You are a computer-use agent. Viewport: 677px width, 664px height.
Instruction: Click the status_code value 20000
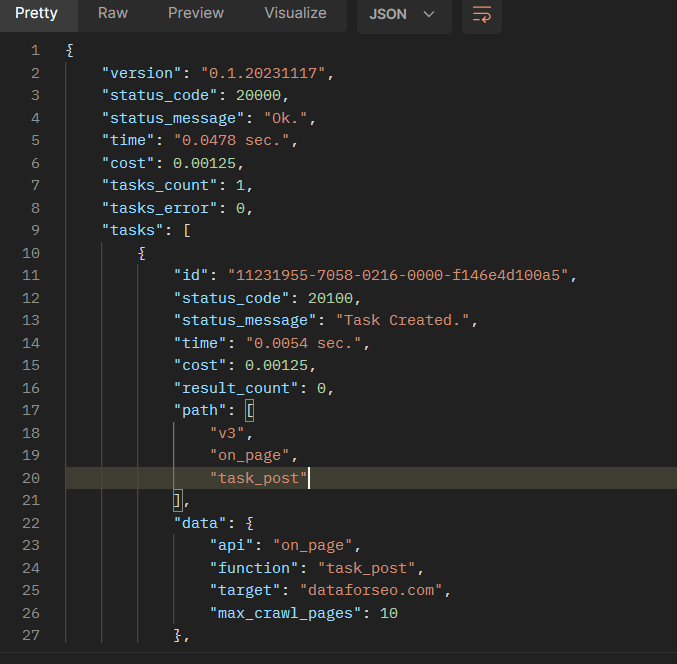point(264,95)
